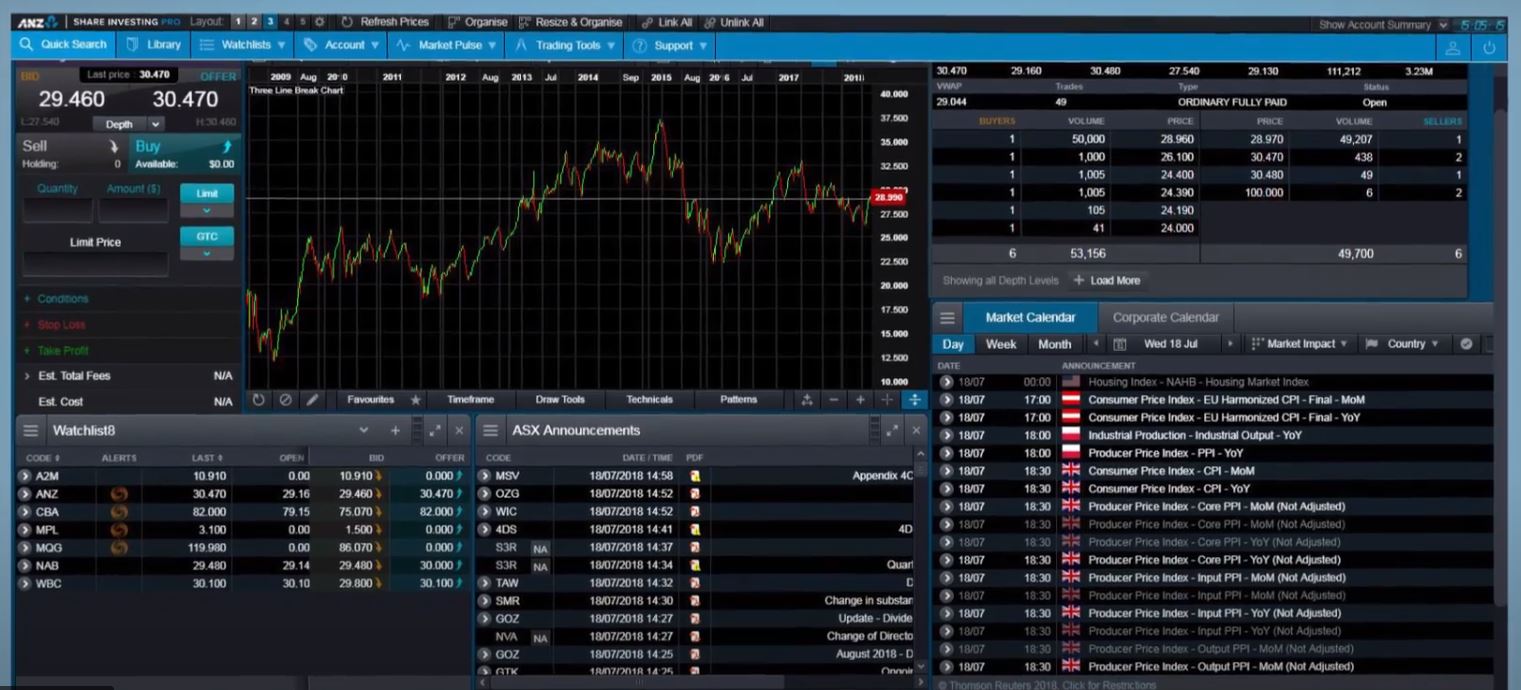This screenshot has width=1521, height=690.
Task: Click the logout power icon
Action: tap(1490, 47)
